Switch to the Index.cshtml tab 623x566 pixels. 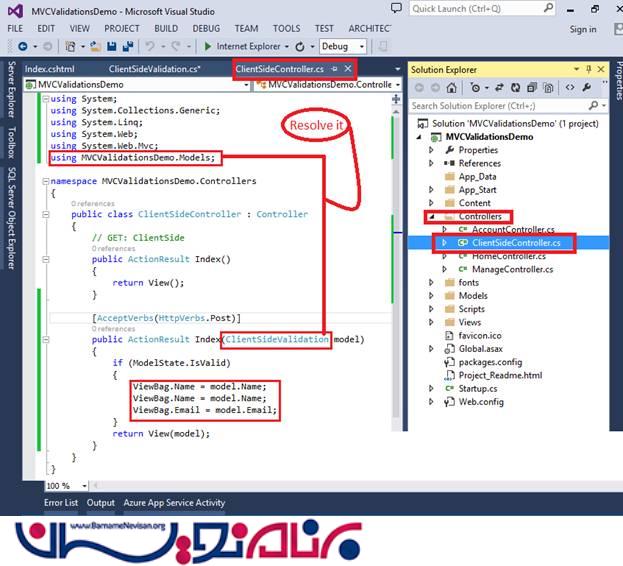tap(50, 69)
